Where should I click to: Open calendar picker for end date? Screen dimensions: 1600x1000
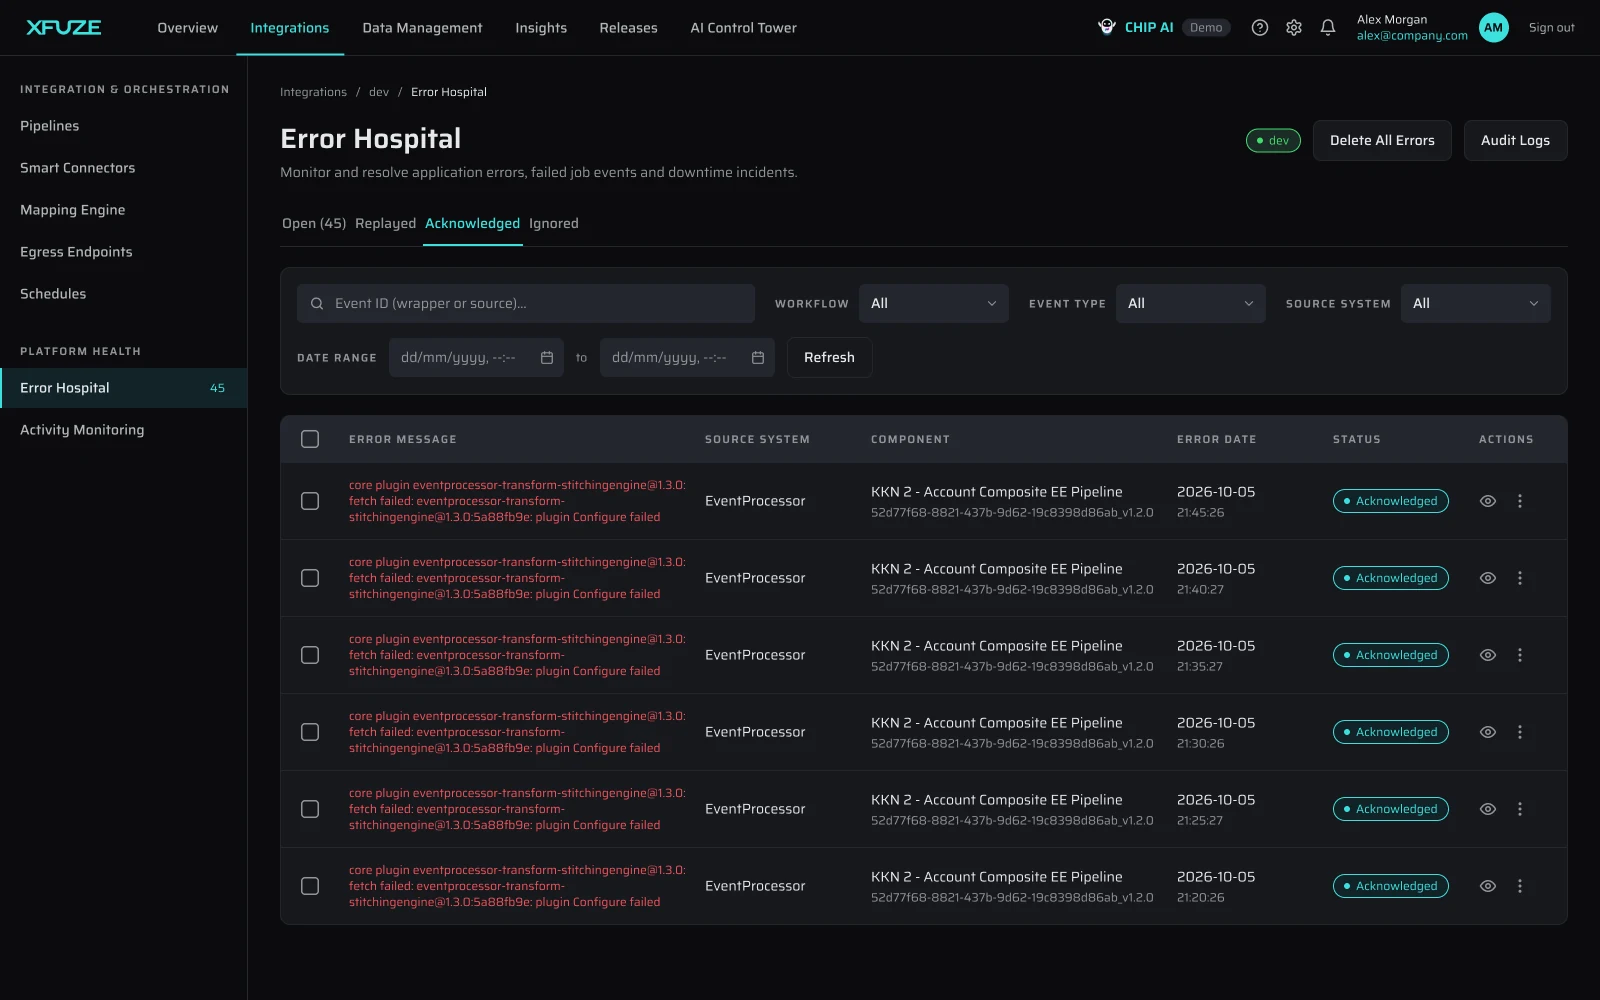(758, 358)
